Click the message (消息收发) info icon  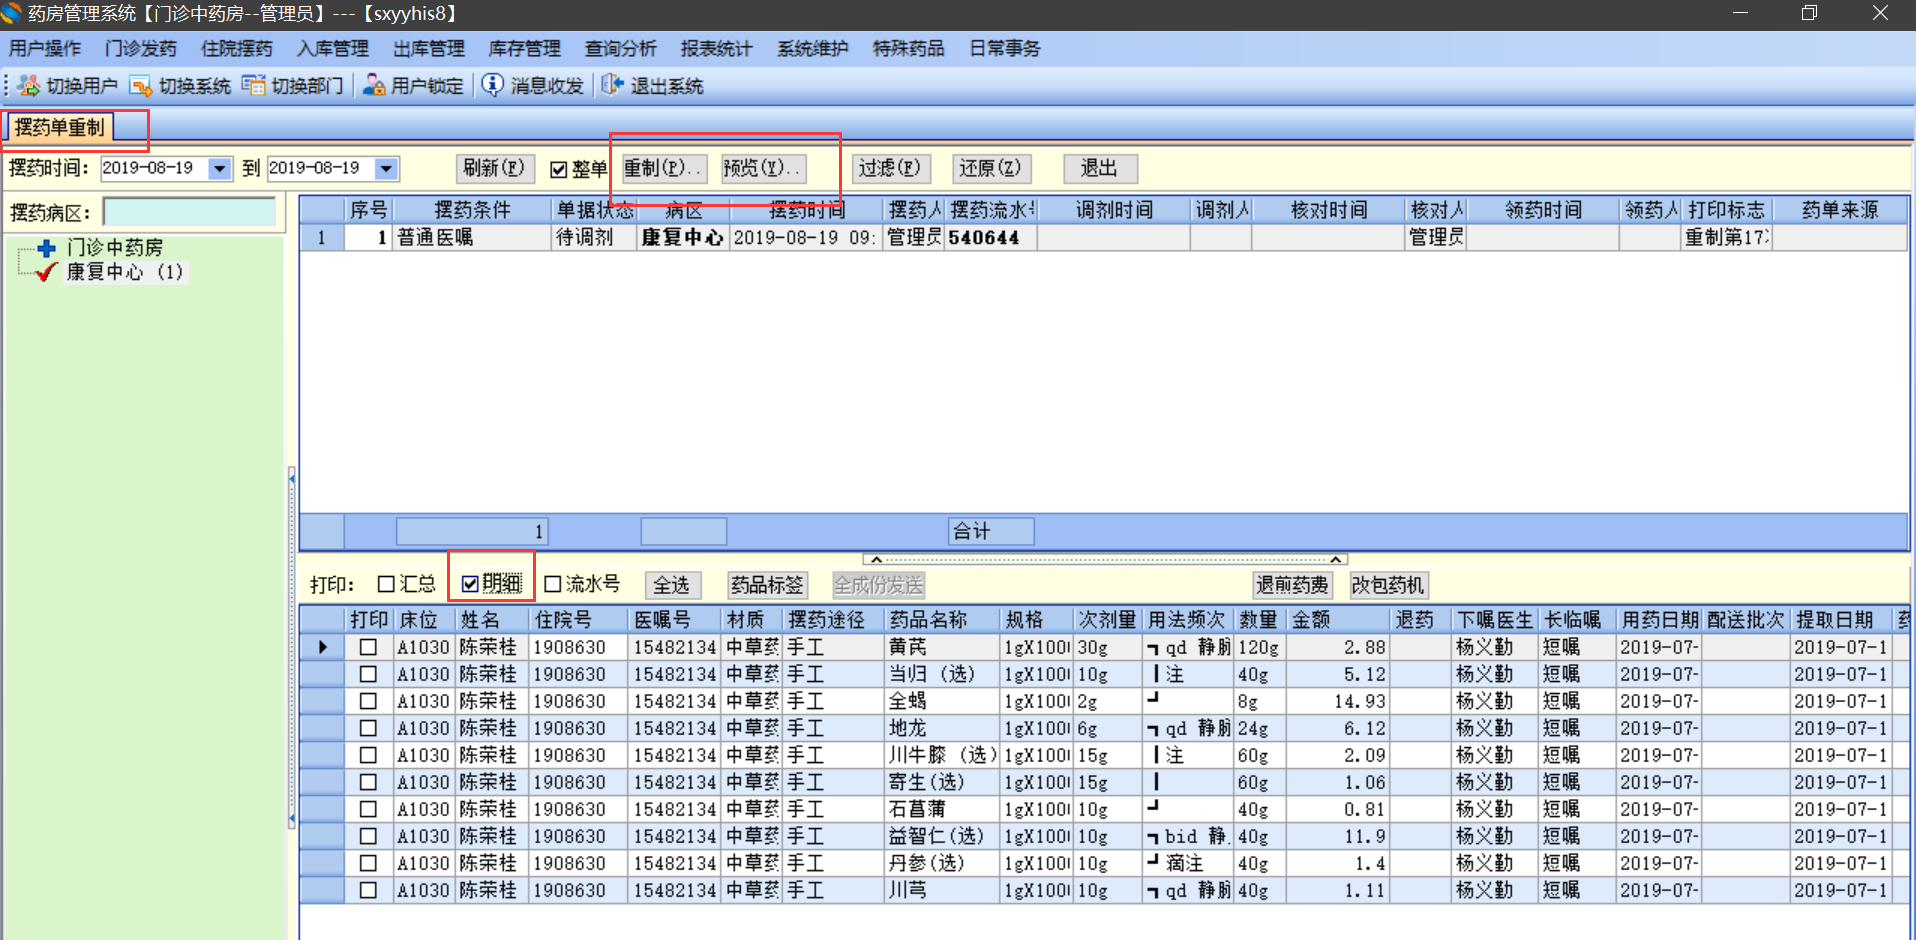tap(493, 85)
